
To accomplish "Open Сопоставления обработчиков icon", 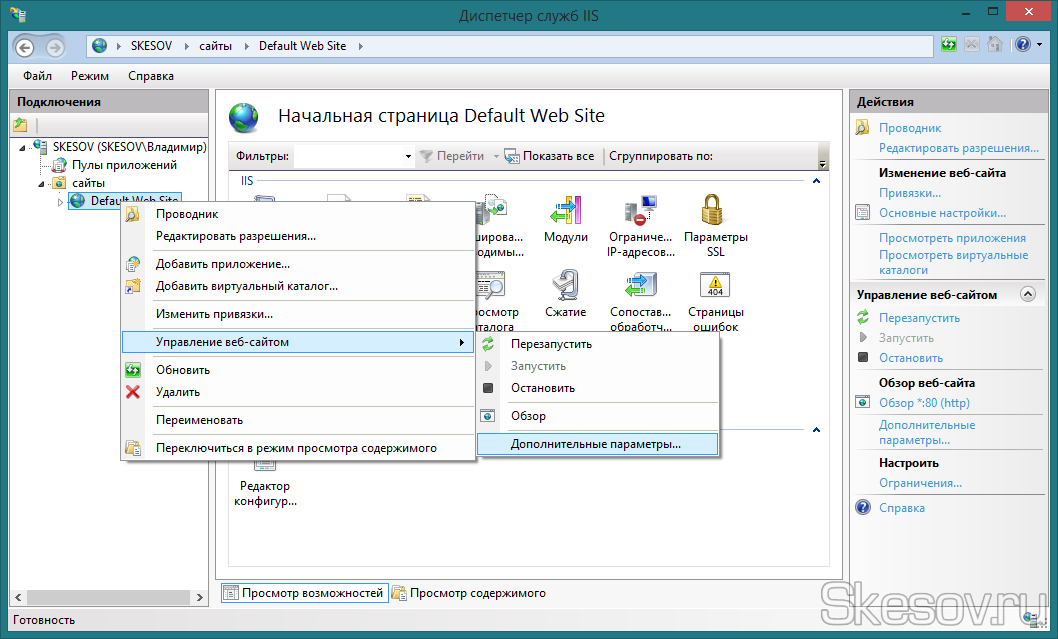I will coord(640,287).
